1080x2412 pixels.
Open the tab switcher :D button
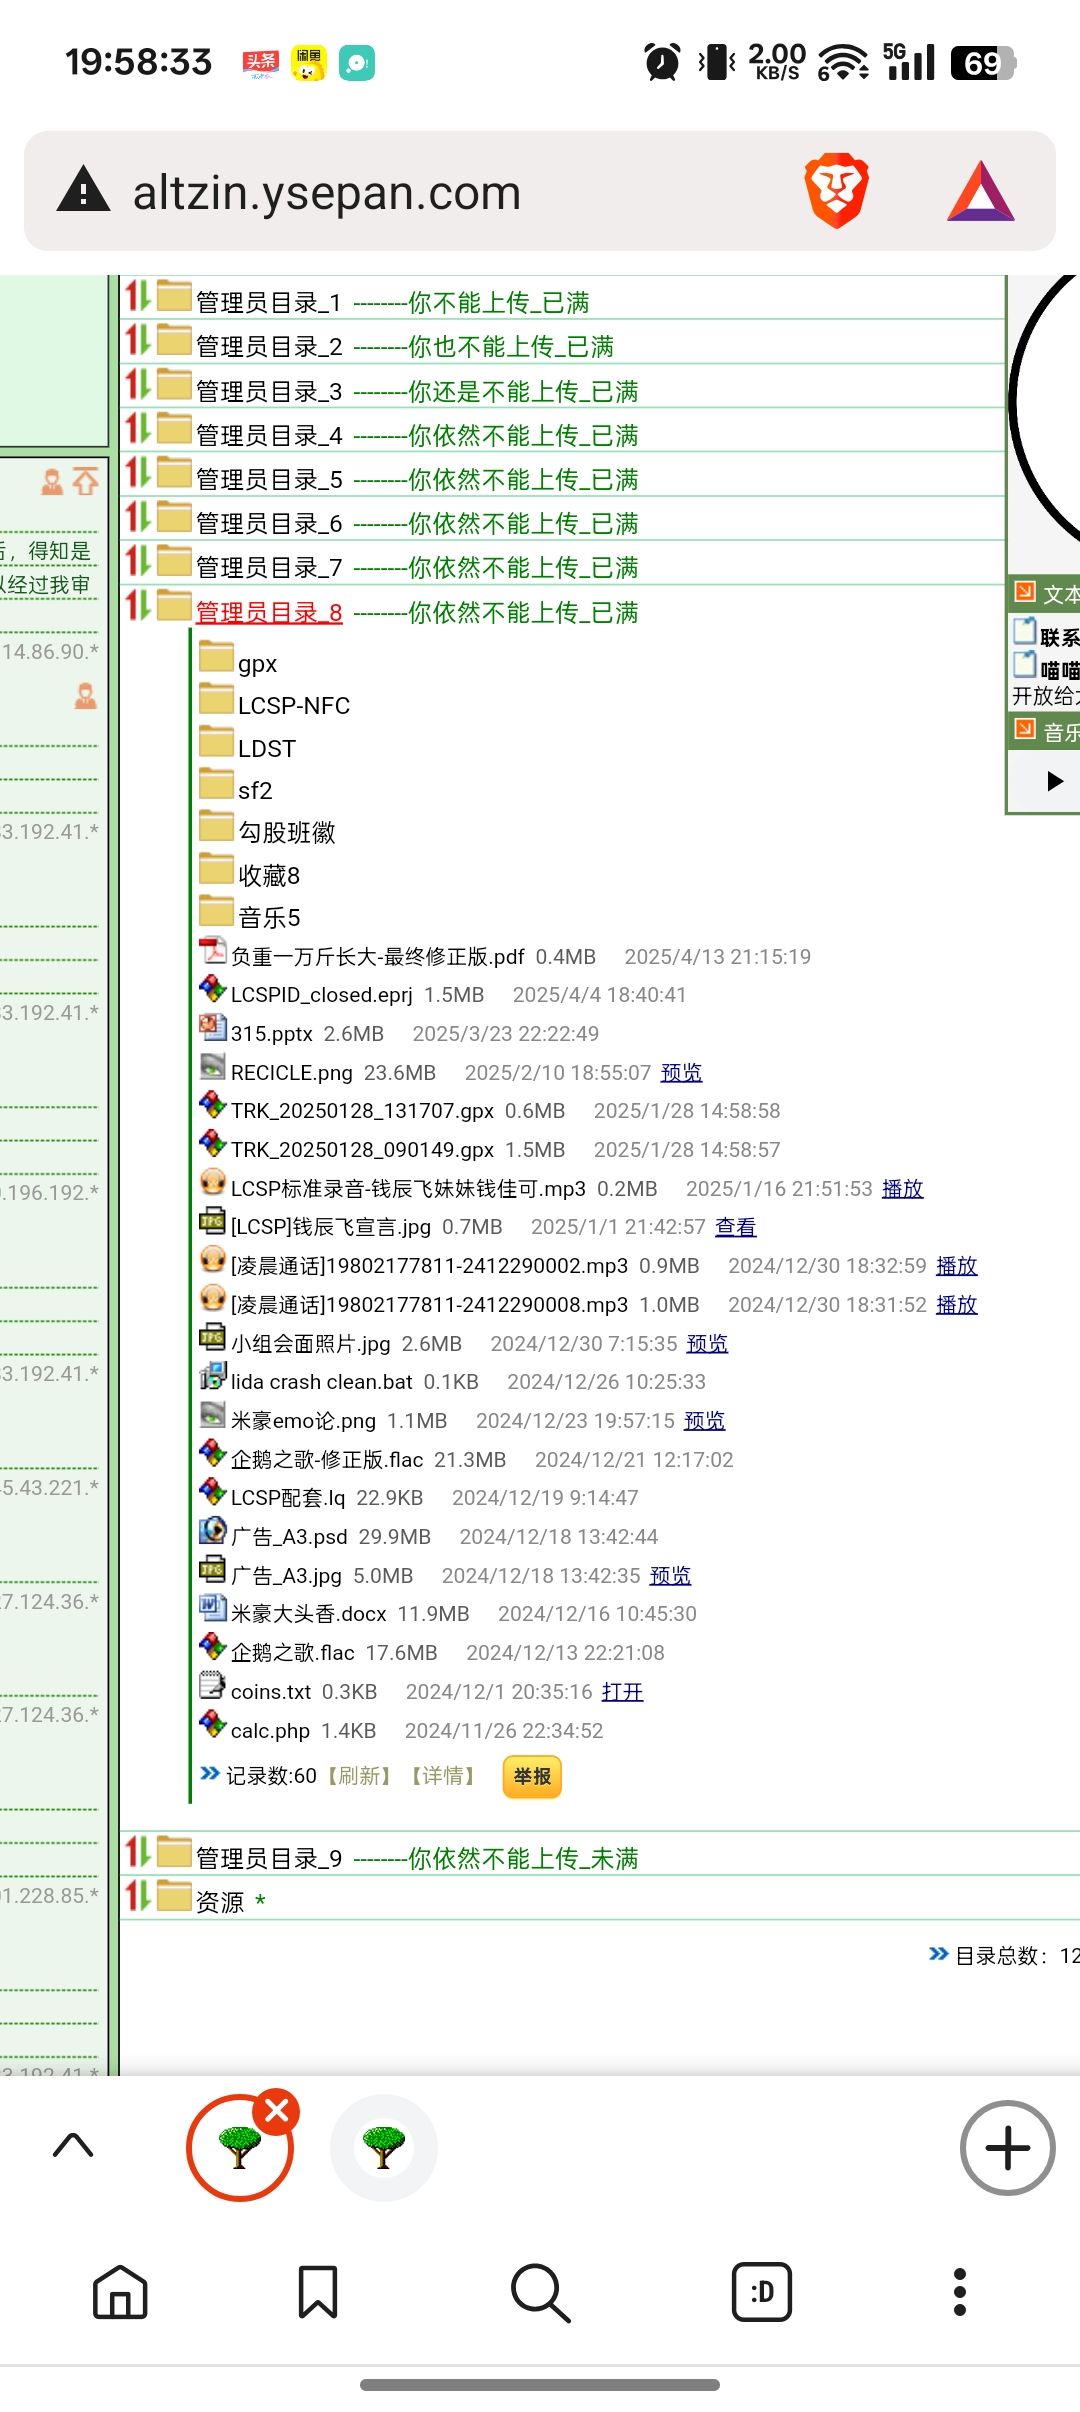click(761, 2291)
